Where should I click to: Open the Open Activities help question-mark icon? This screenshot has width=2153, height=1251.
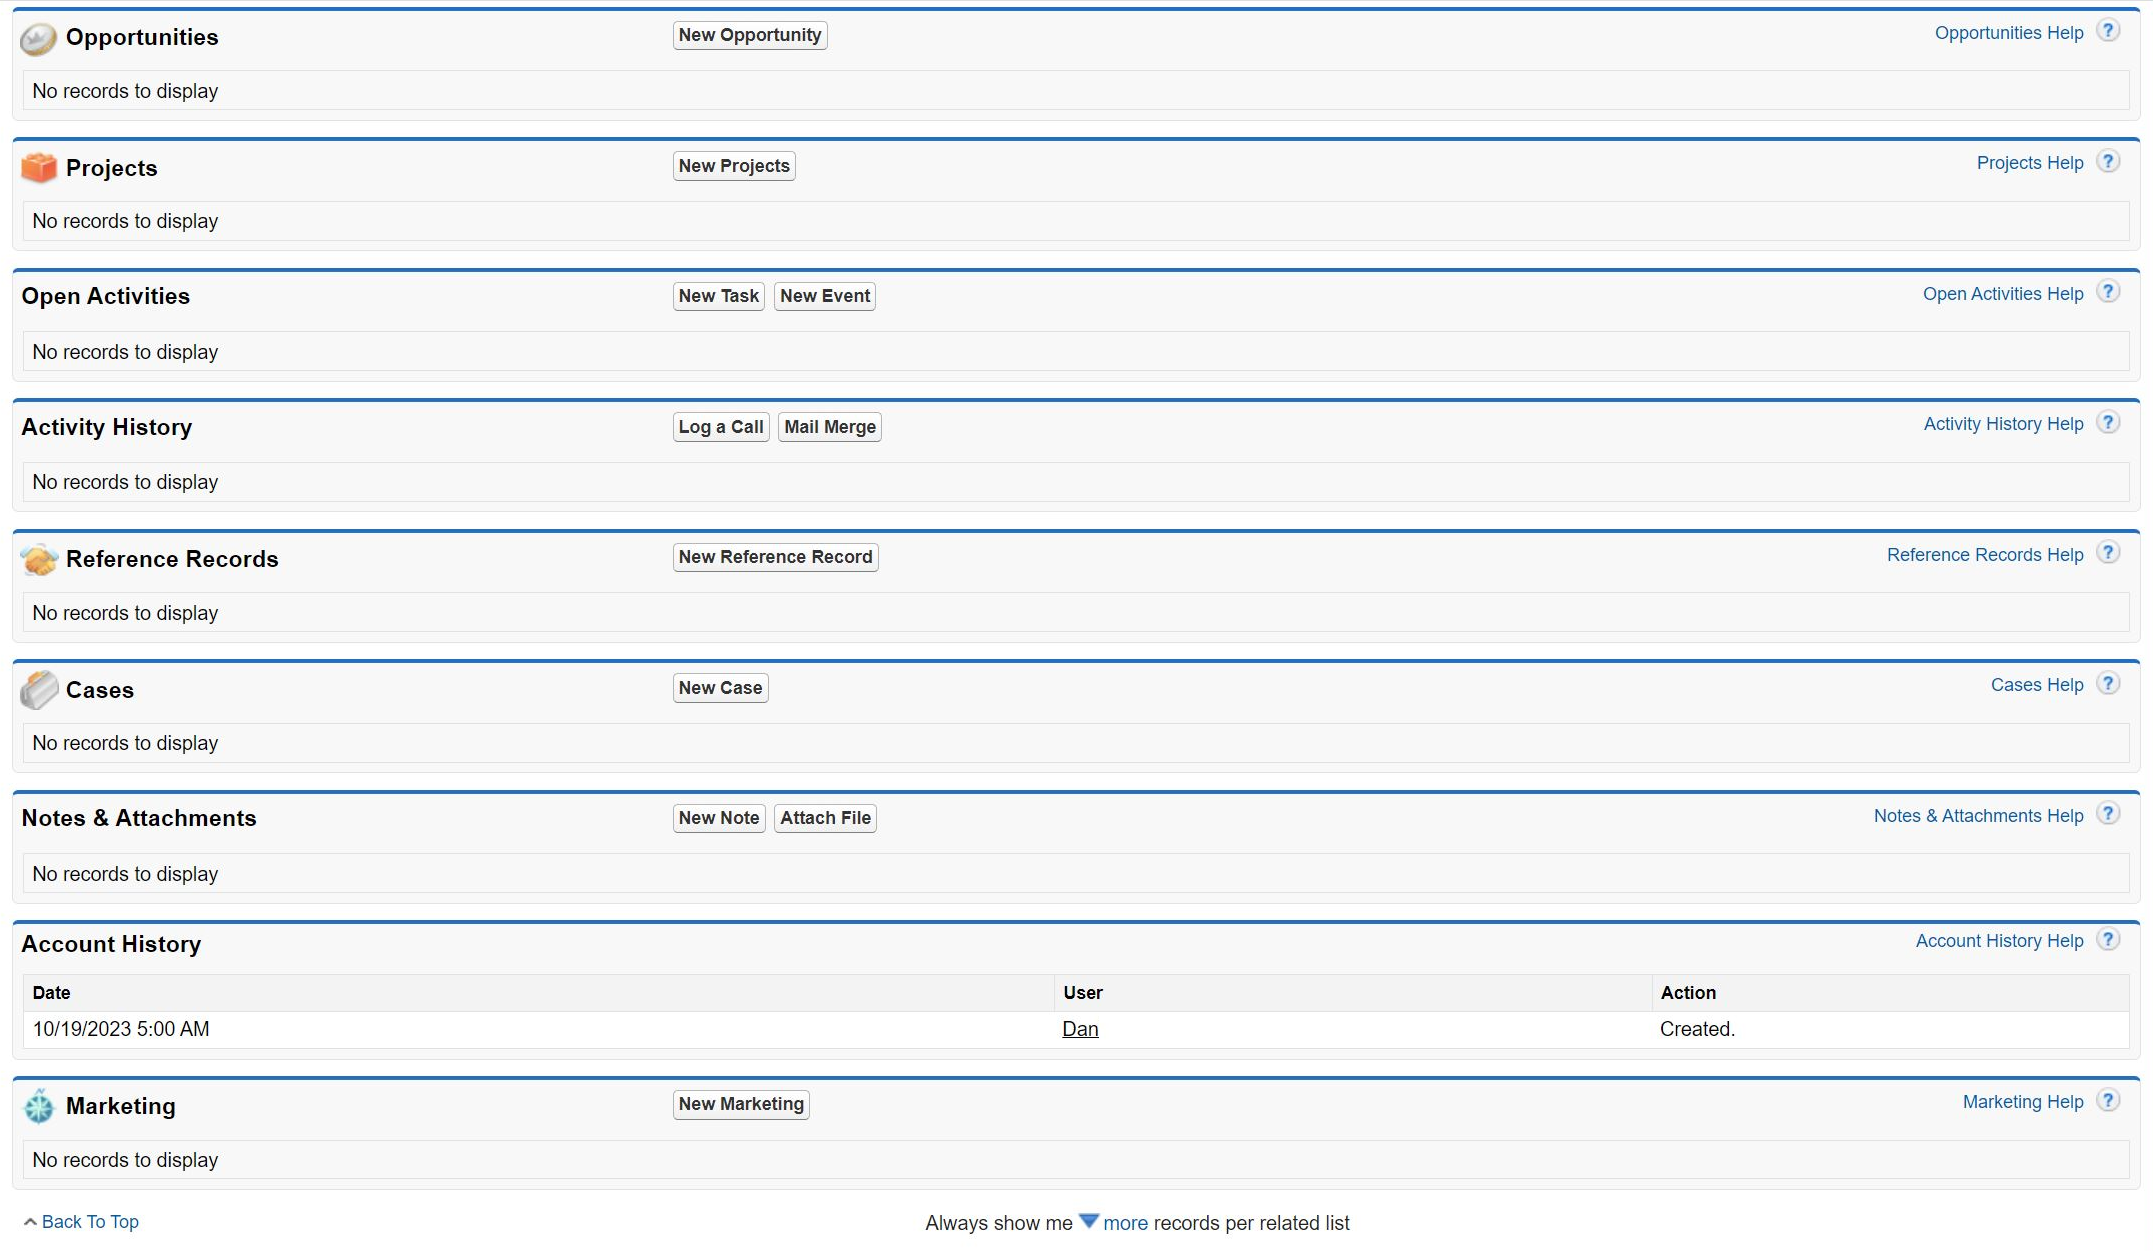(x=2108, y=292)
